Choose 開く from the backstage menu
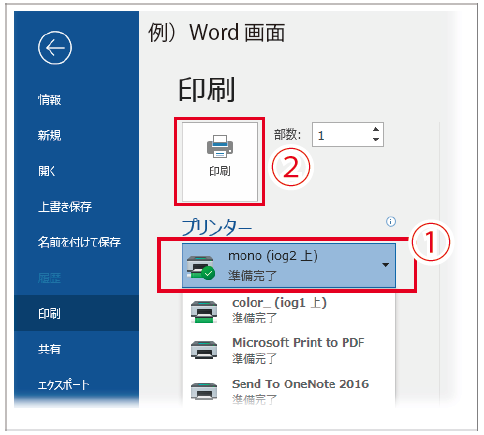 tap(47, 171)
